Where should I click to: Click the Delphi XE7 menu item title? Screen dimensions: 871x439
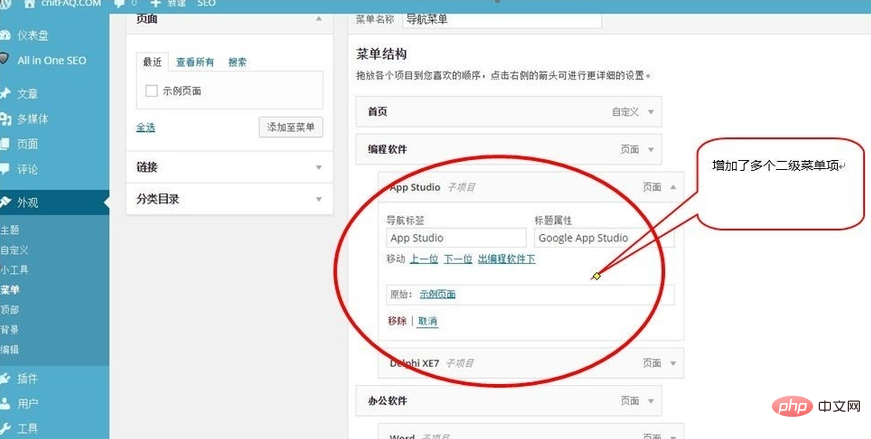[x=414, y=363]
